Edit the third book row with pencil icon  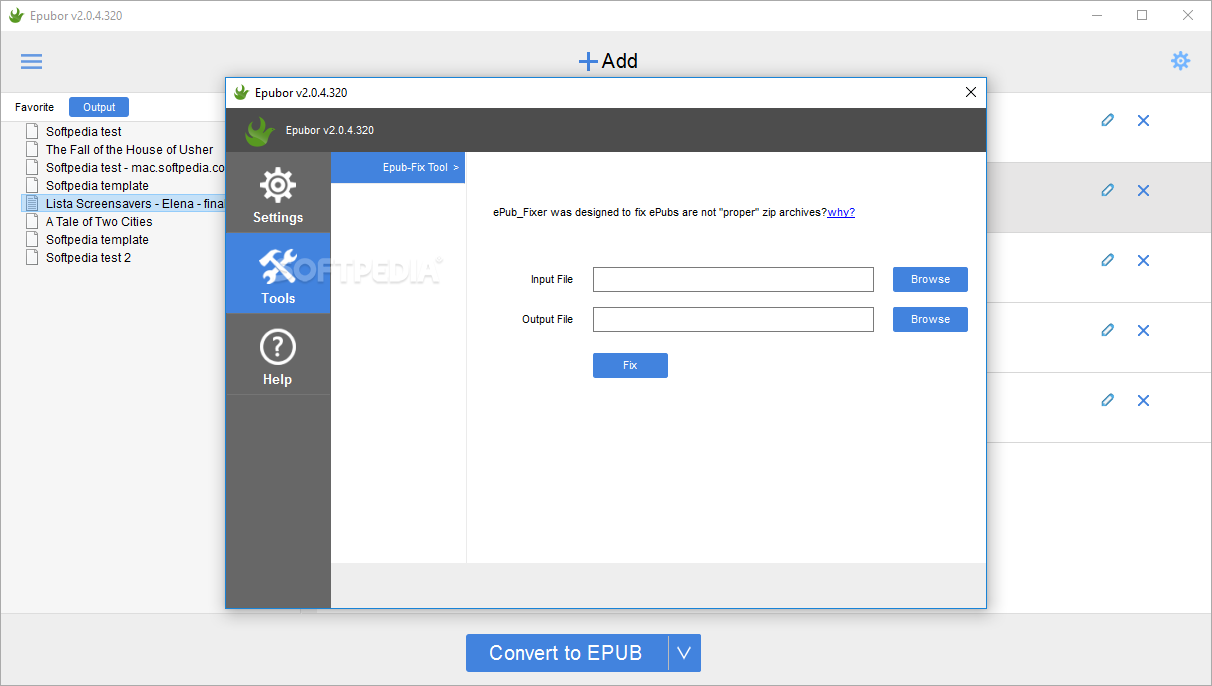point(1107,260)
